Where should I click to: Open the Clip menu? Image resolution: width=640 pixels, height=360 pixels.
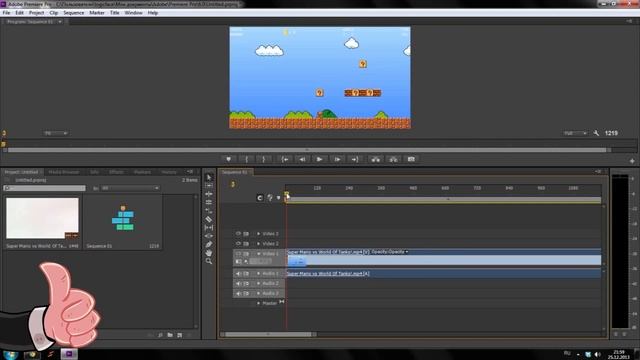click(x=53, y=13)
